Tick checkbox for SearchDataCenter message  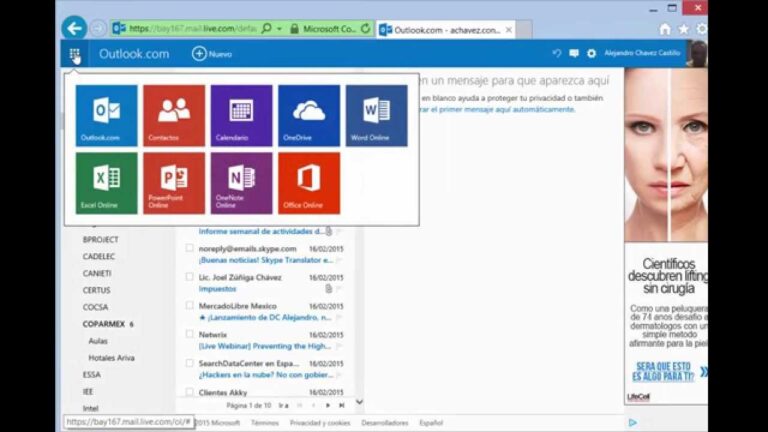189,363
